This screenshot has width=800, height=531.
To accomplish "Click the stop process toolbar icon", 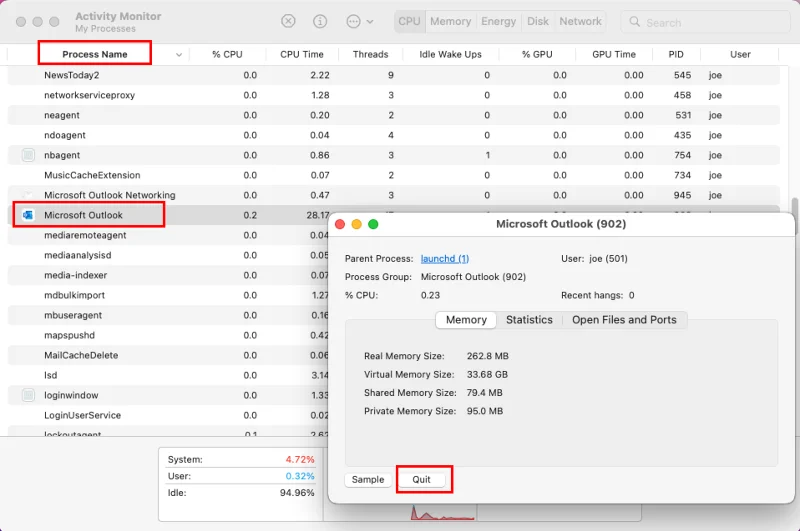I will [x=288, y=21].
